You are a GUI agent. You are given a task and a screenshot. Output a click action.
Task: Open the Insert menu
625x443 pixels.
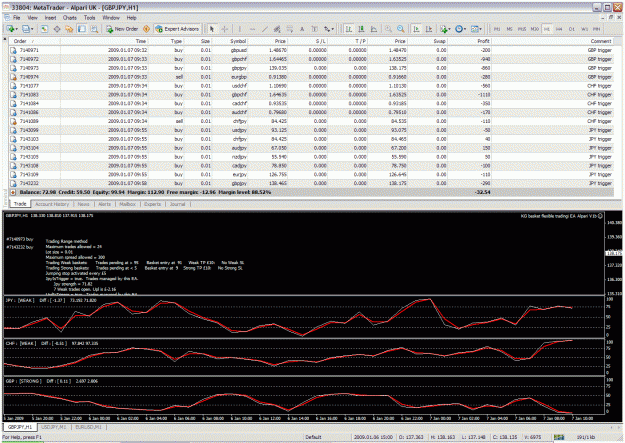[x=50, y=18]
